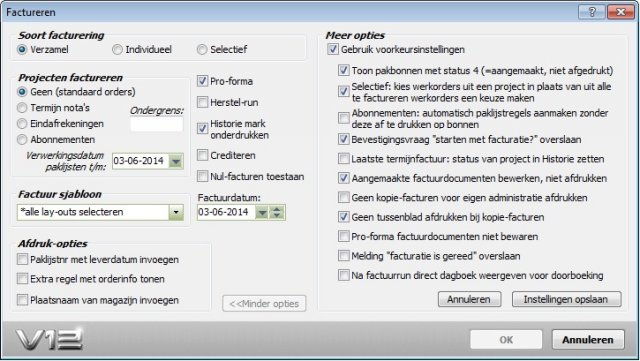Image resolution: width=640 pixels, height=361 pixels.
Task: Enable Crediteren checkbox
Action: pos(202,155)
